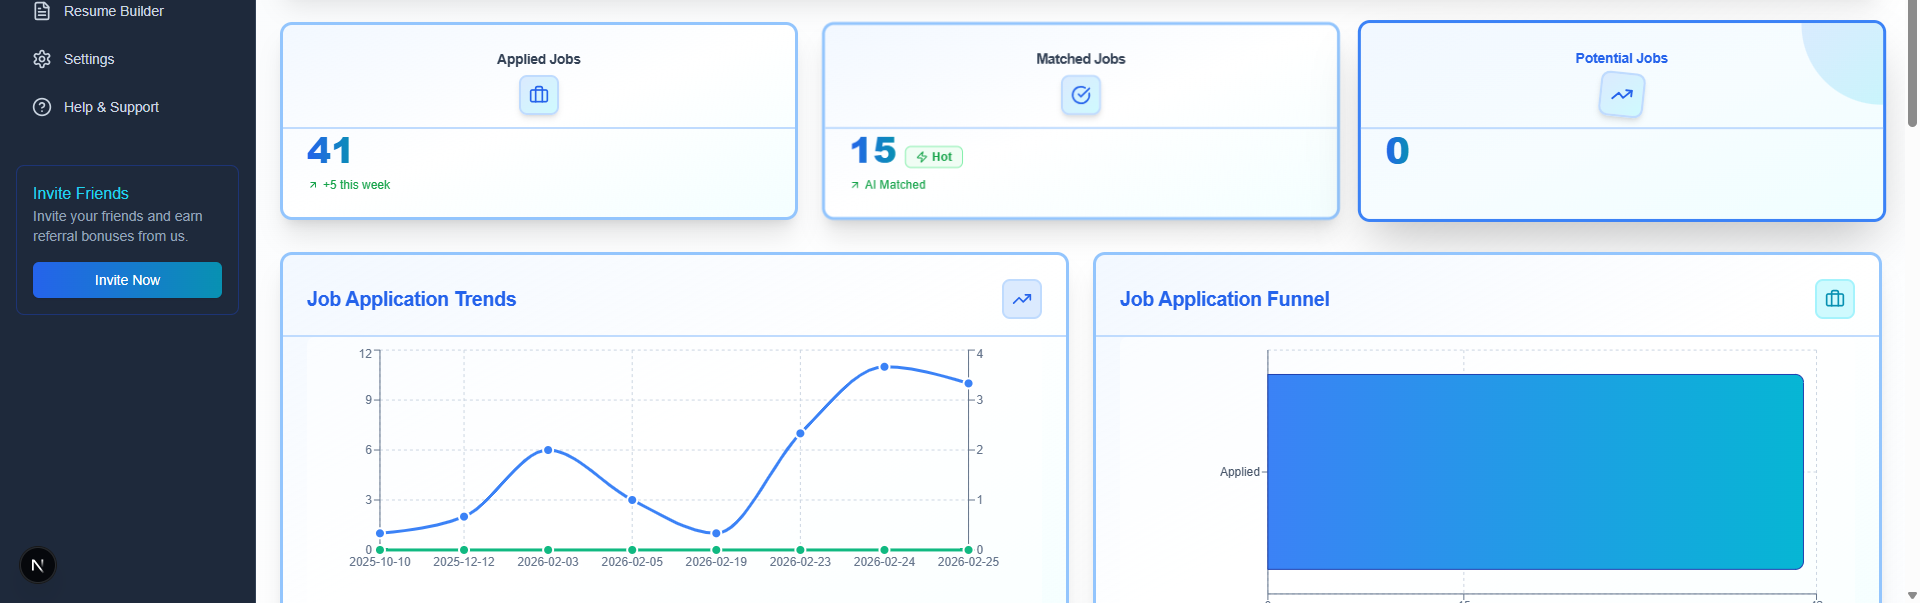
Task: Select the Applied Jobs count 41
Action: tap(329, 151)
